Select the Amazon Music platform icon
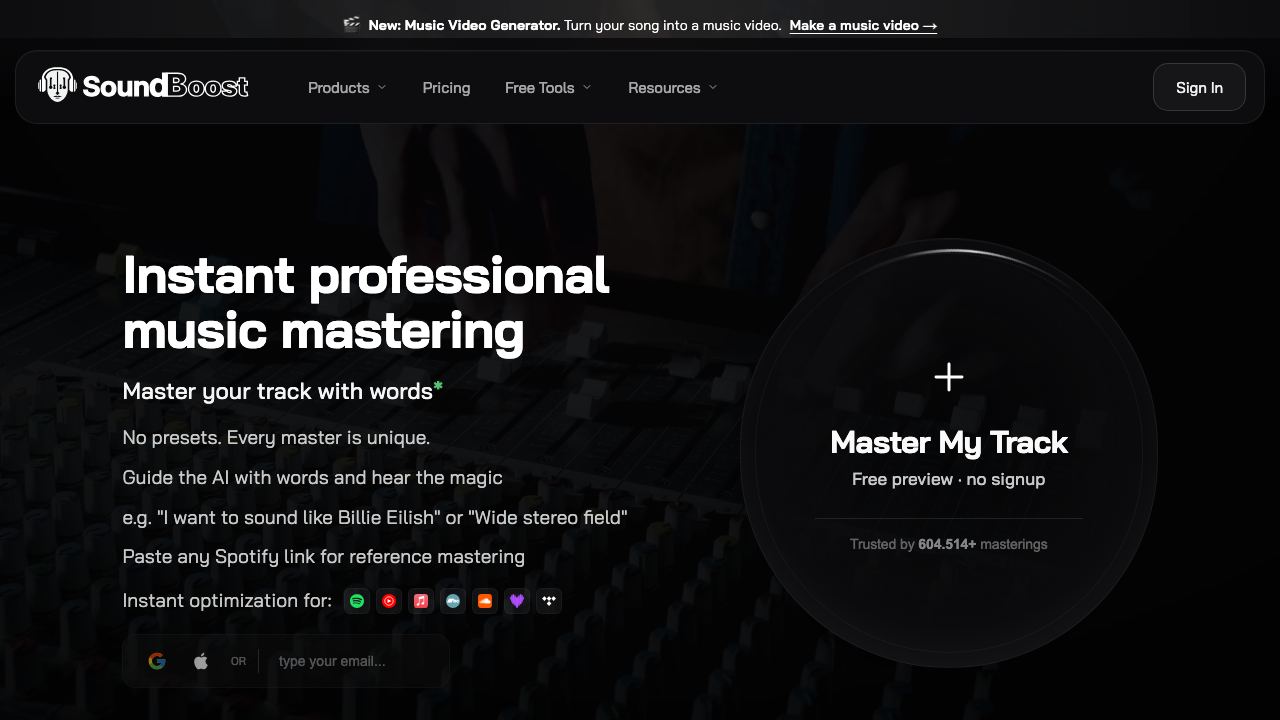This screenshot has height=720, width=1280. (x=453, y=601)
